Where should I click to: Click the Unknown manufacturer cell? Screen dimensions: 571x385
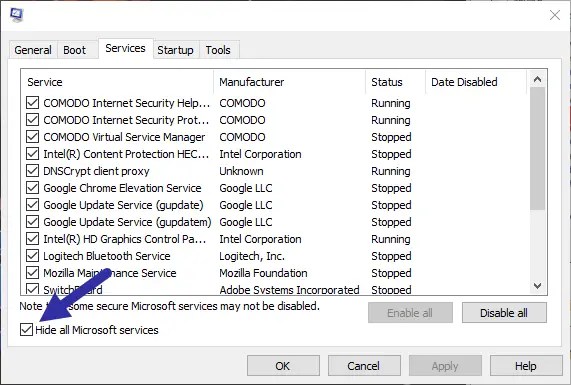241,171
